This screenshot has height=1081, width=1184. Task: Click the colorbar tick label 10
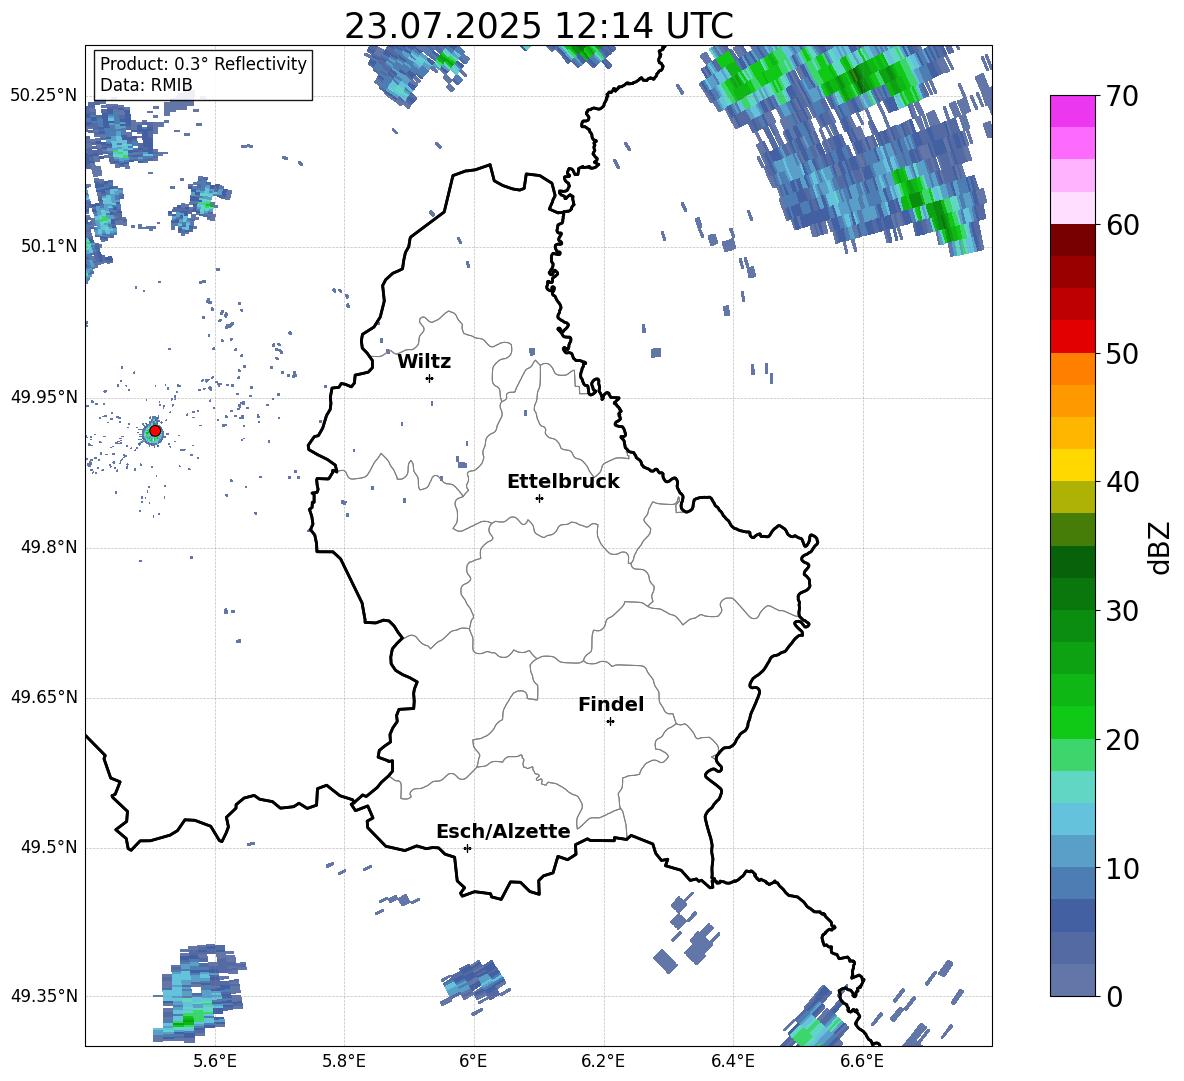(1122, 869)
